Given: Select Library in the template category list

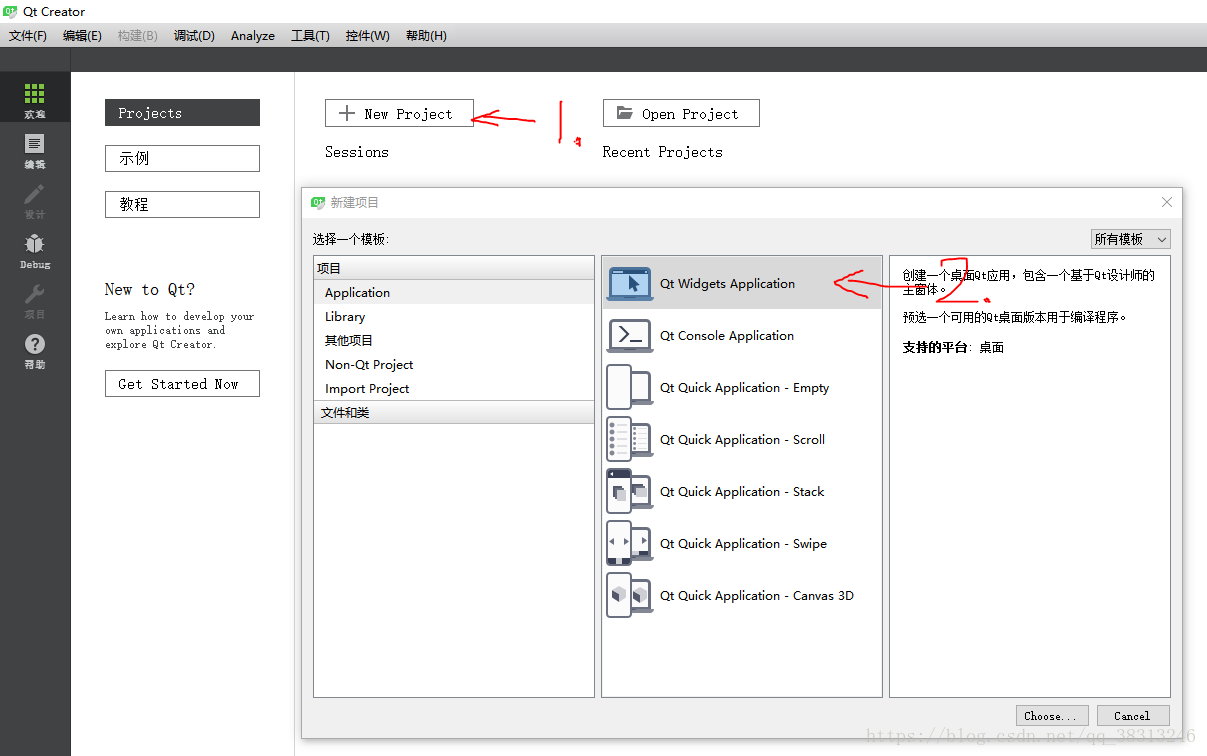Looking at the screenshot, I should [x=454, y=317].
